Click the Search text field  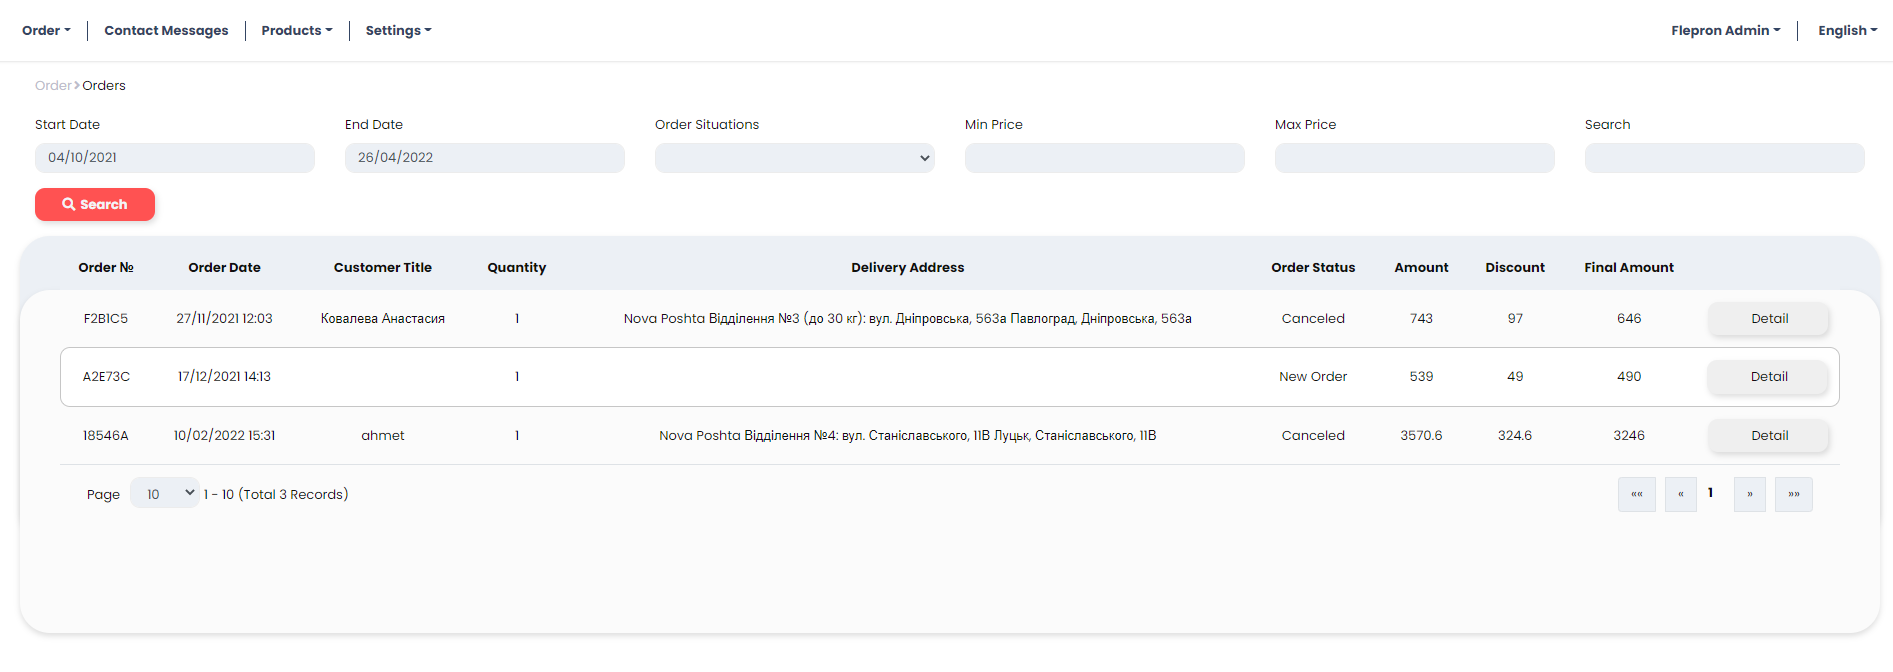(x=1725, y=158)
